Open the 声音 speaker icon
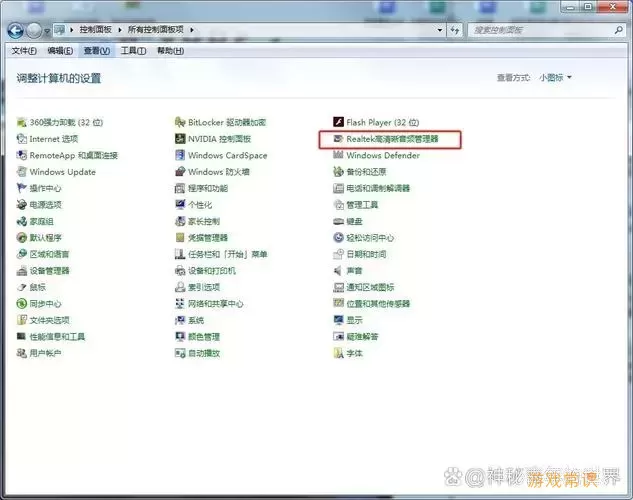This screenshot has width=633, height=500. click(x=338, y=271)
